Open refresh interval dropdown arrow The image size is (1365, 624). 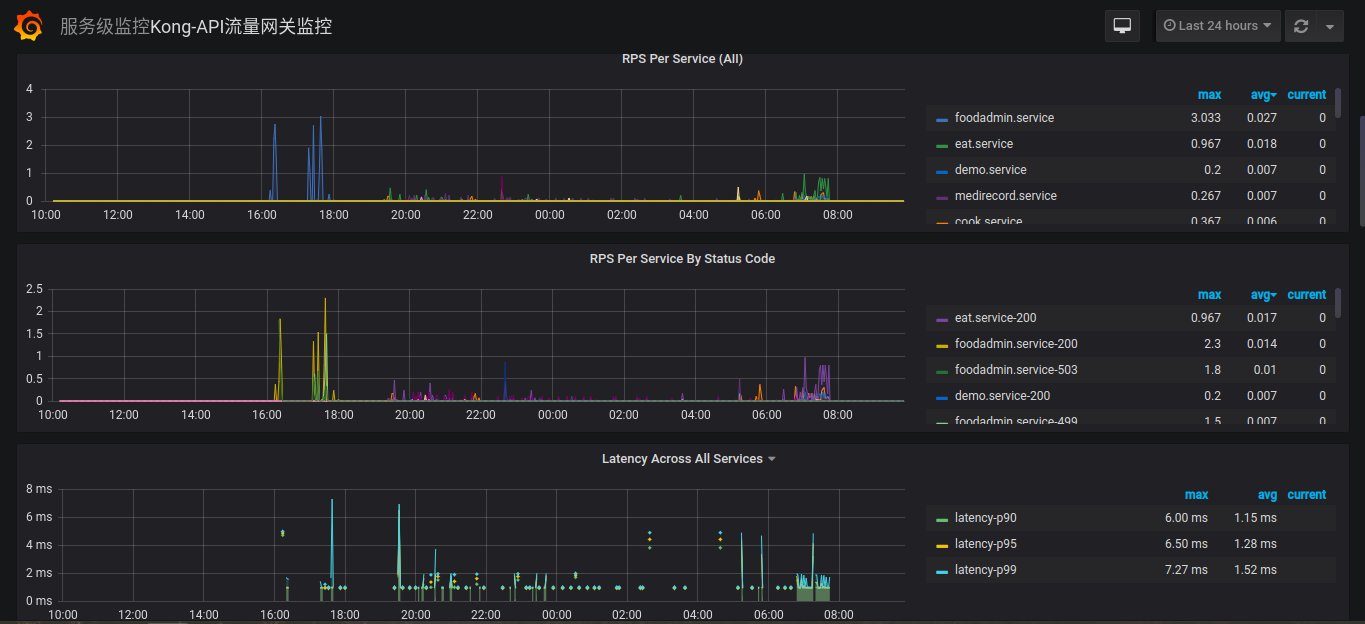tap(1330, 27)
